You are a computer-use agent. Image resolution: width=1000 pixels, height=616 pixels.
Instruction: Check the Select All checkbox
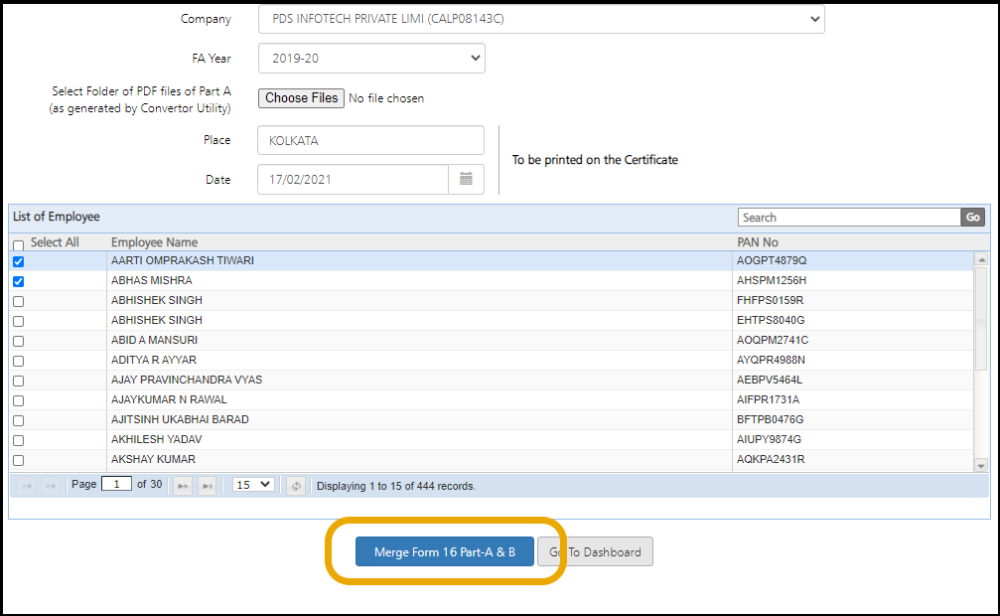18,244
